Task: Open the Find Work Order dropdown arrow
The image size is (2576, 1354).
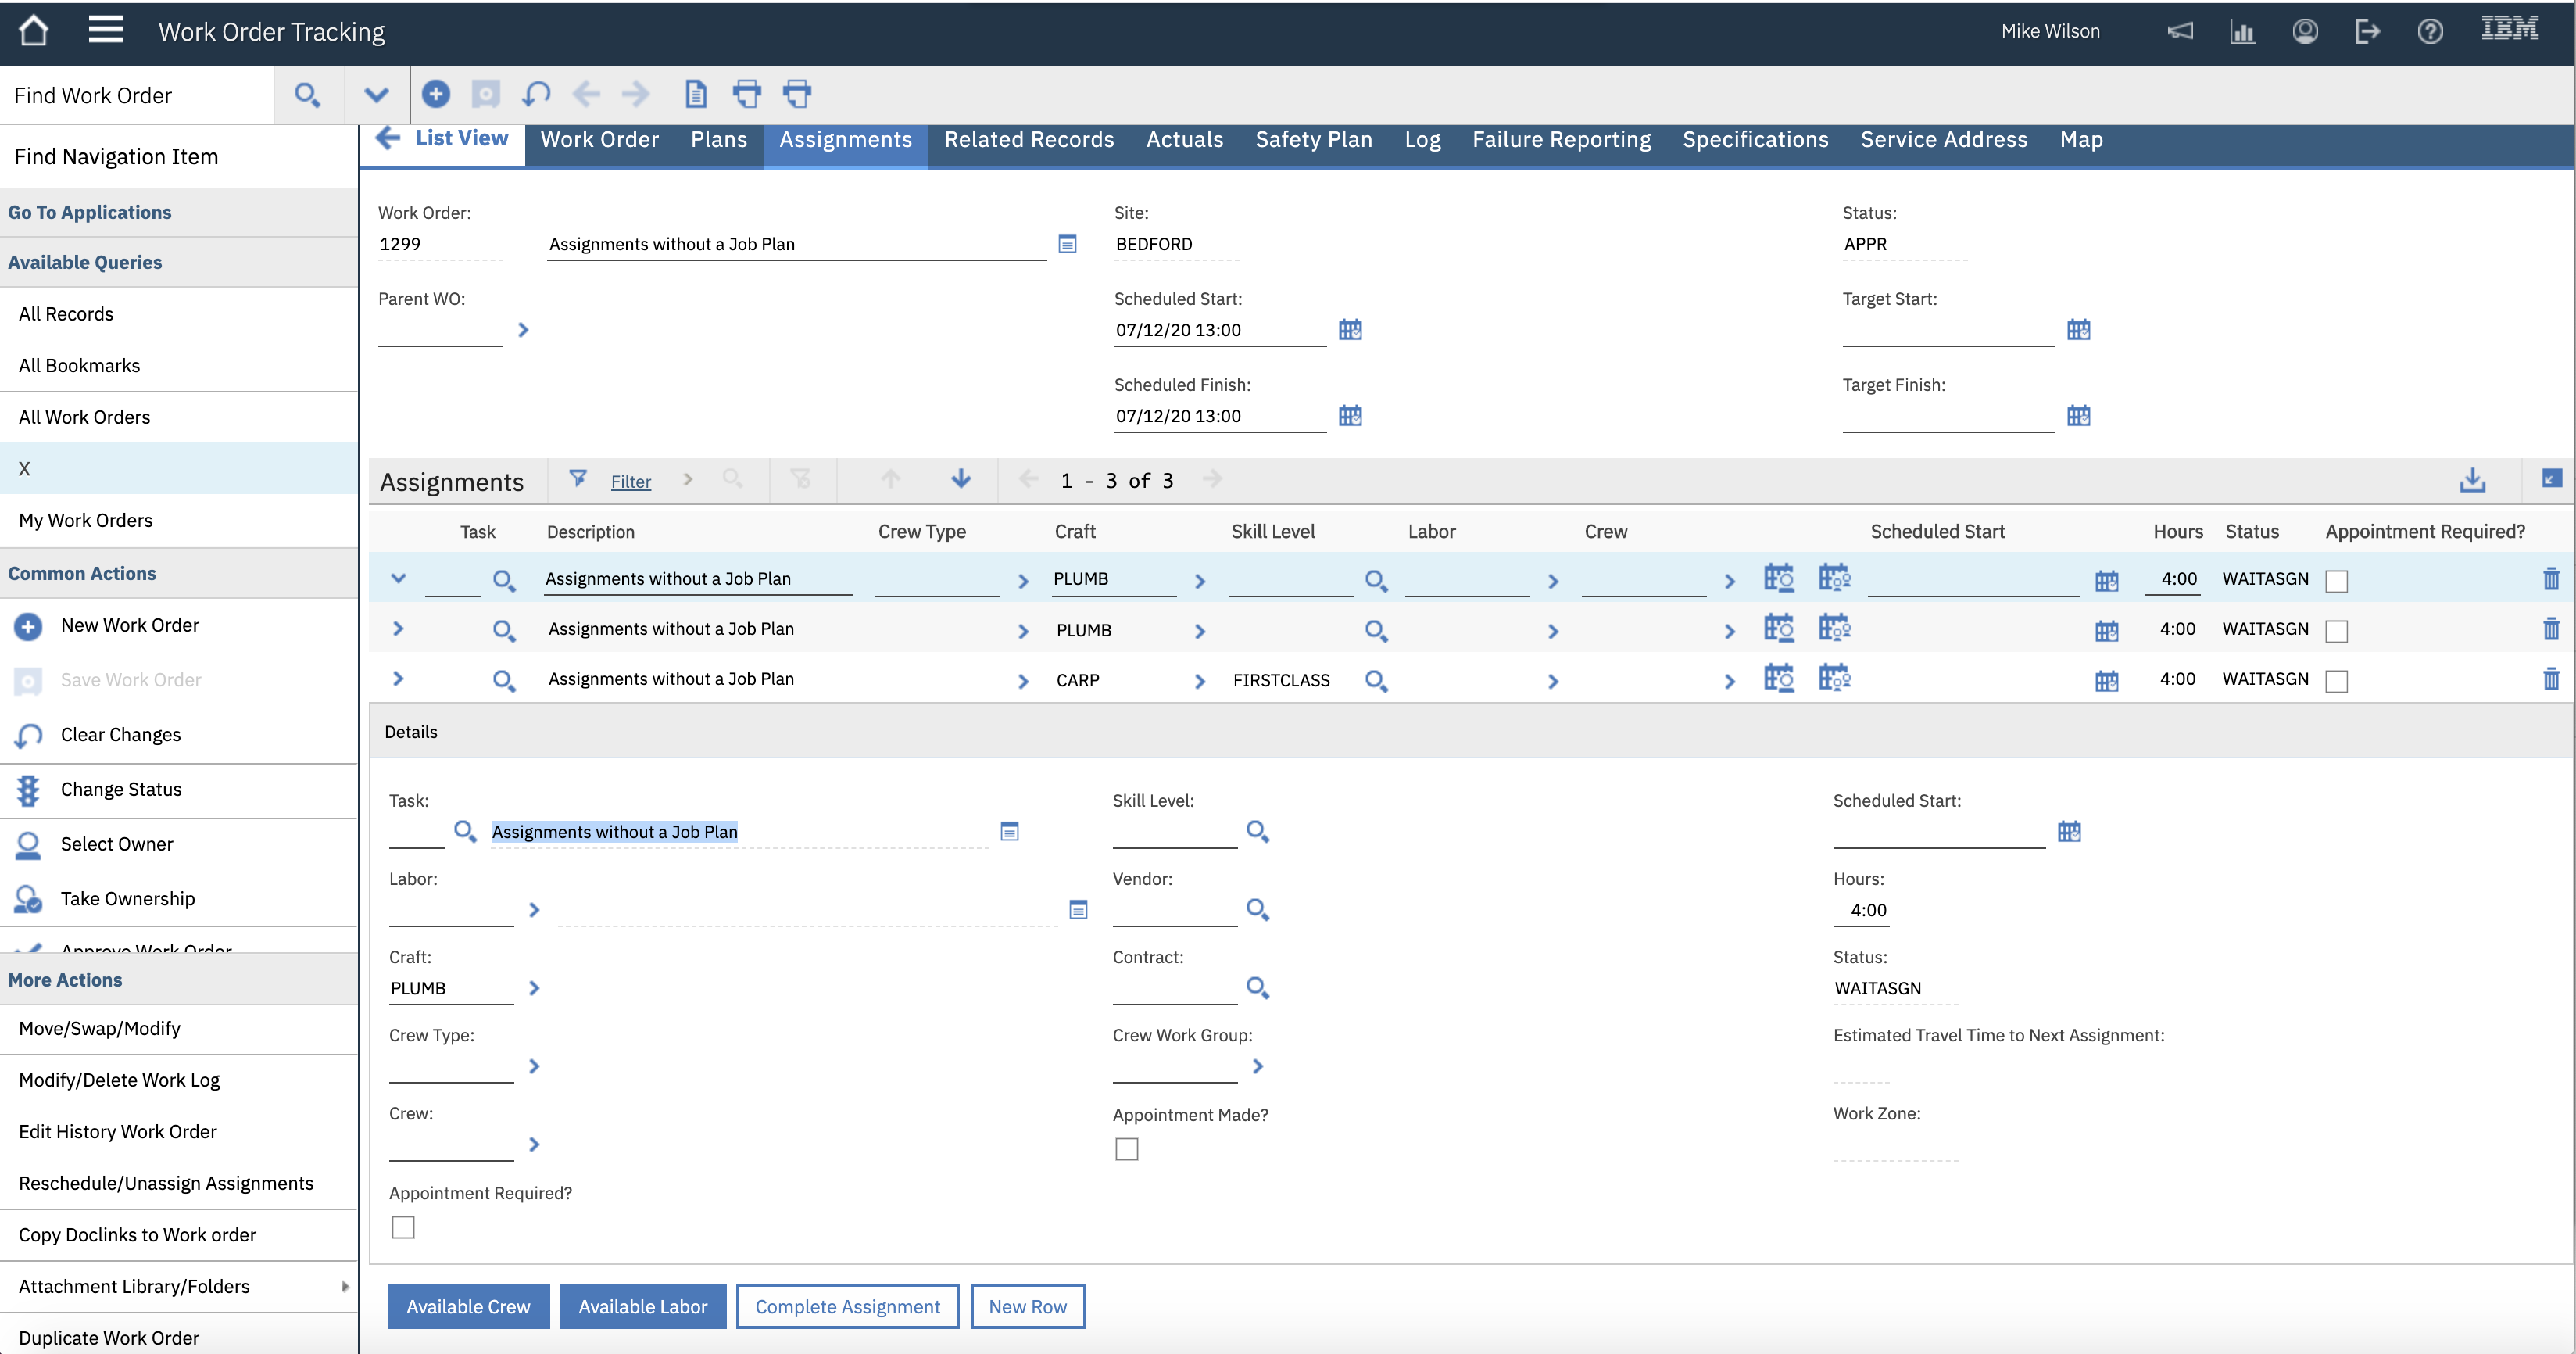Action: click(x=376, y=95)
